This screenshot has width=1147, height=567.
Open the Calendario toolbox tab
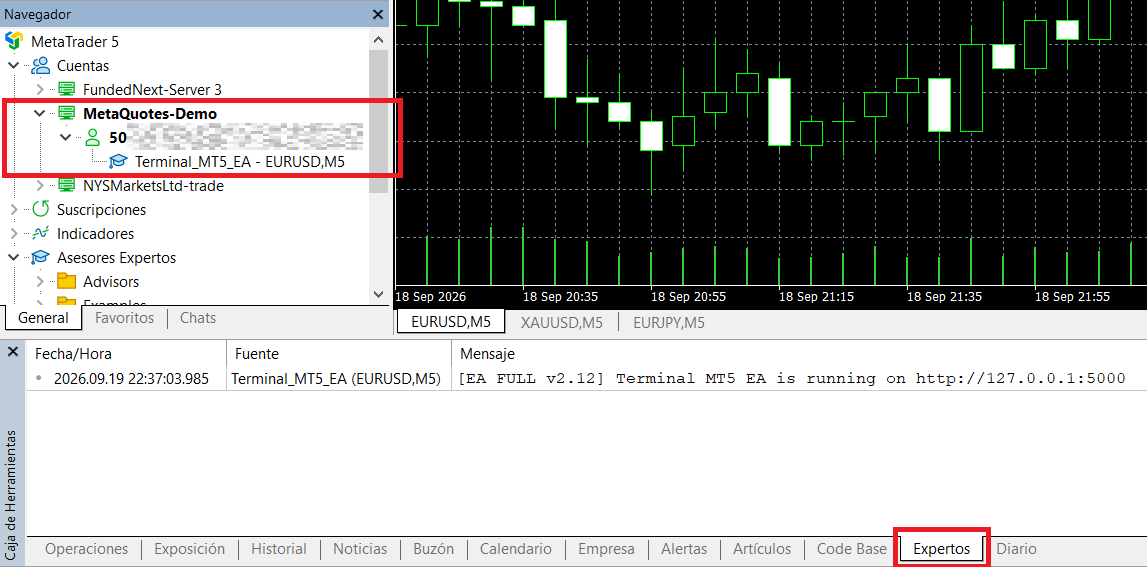click(516, 549)
